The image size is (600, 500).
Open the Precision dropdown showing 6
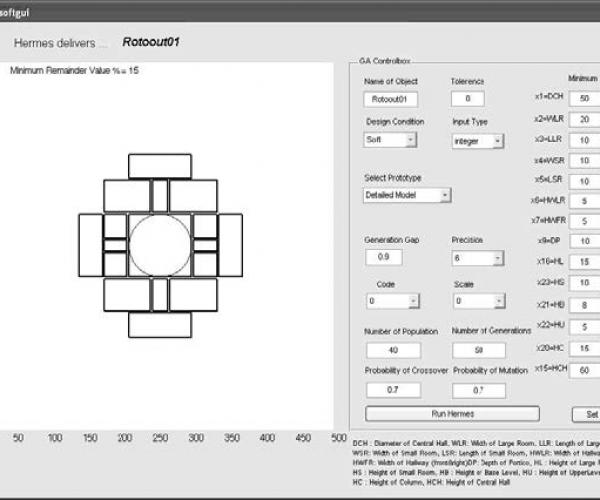click(478, 258)
